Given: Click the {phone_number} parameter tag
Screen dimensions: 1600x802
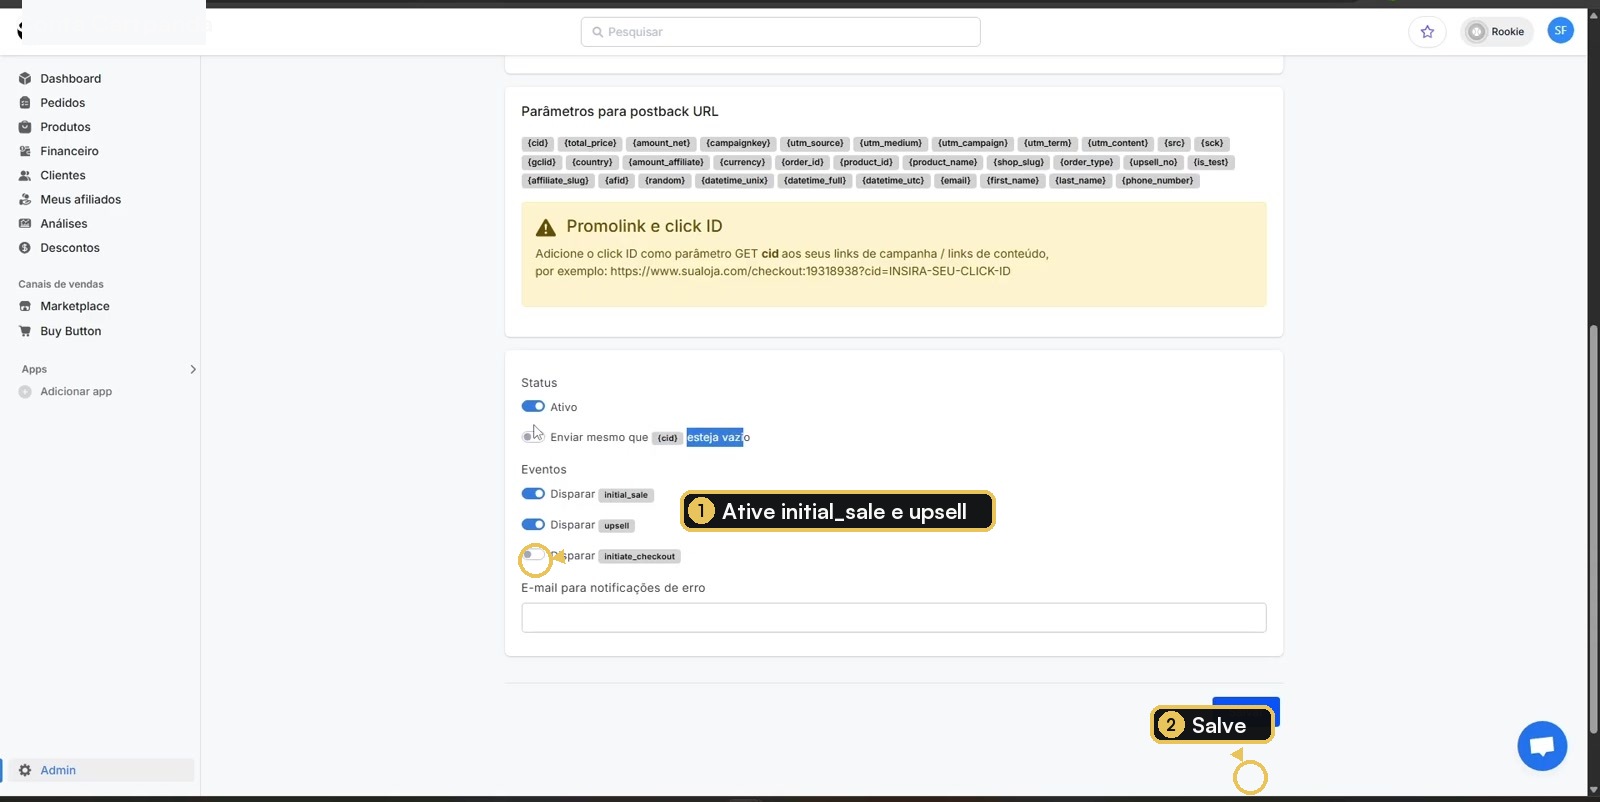Looking at the screenshot, I should [x=1157, y=181].
